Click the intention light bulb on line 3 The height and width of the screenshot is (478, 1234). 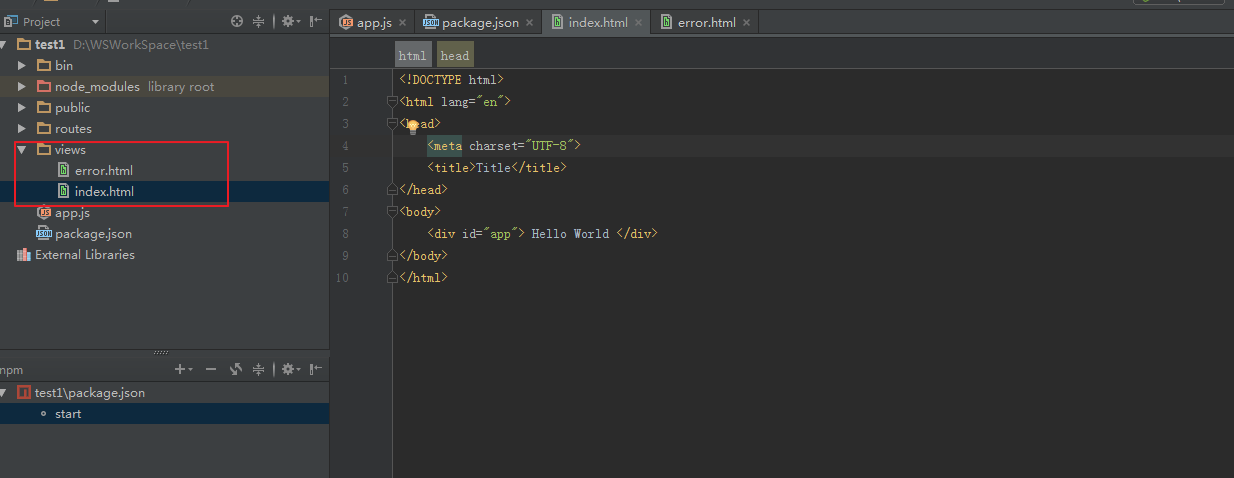point(412,126)
